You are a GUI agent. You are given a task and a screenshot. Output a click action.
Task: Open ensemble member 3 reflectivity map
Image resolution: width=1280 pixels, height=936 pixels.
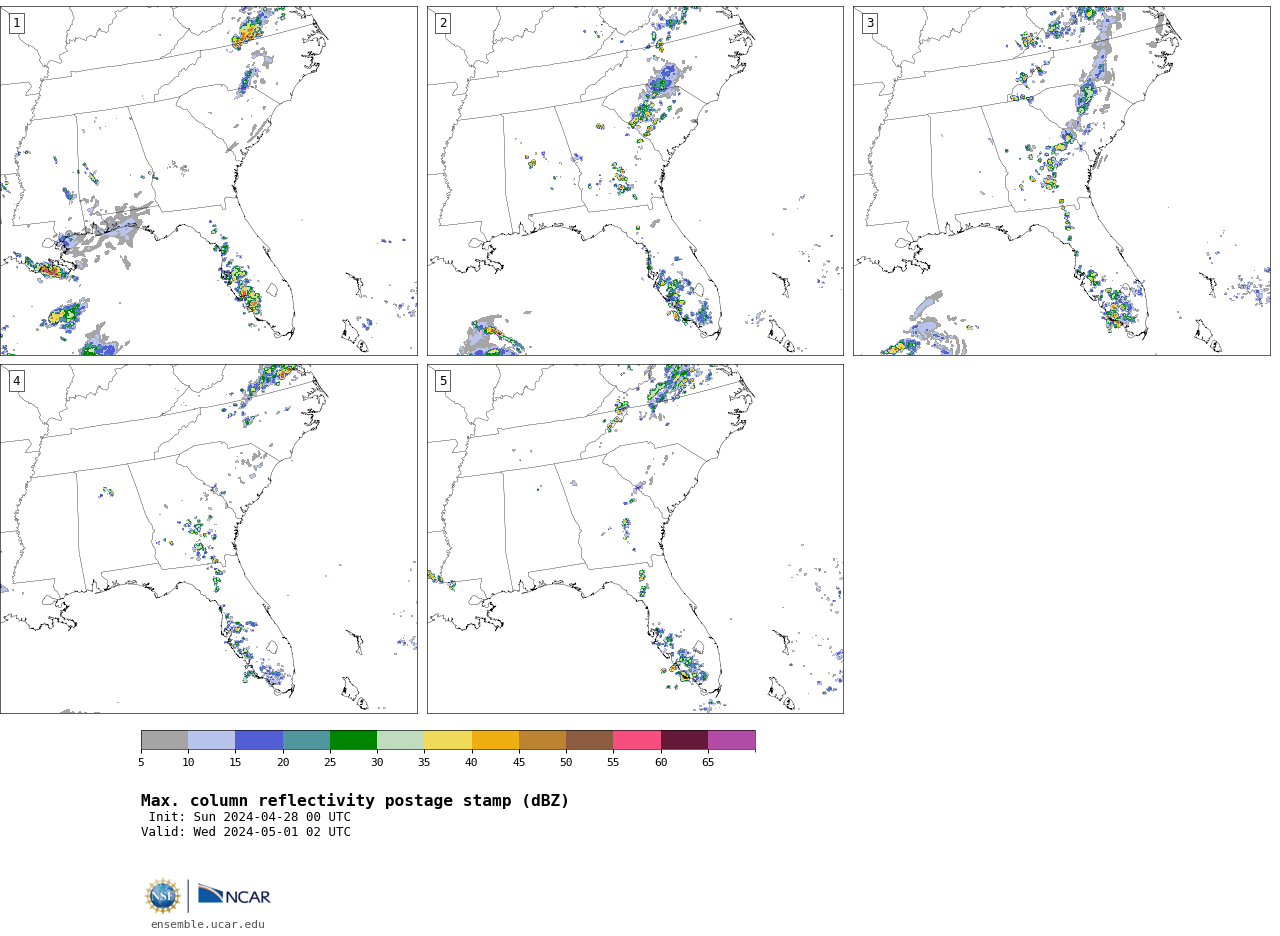(x=1061, y=181)
